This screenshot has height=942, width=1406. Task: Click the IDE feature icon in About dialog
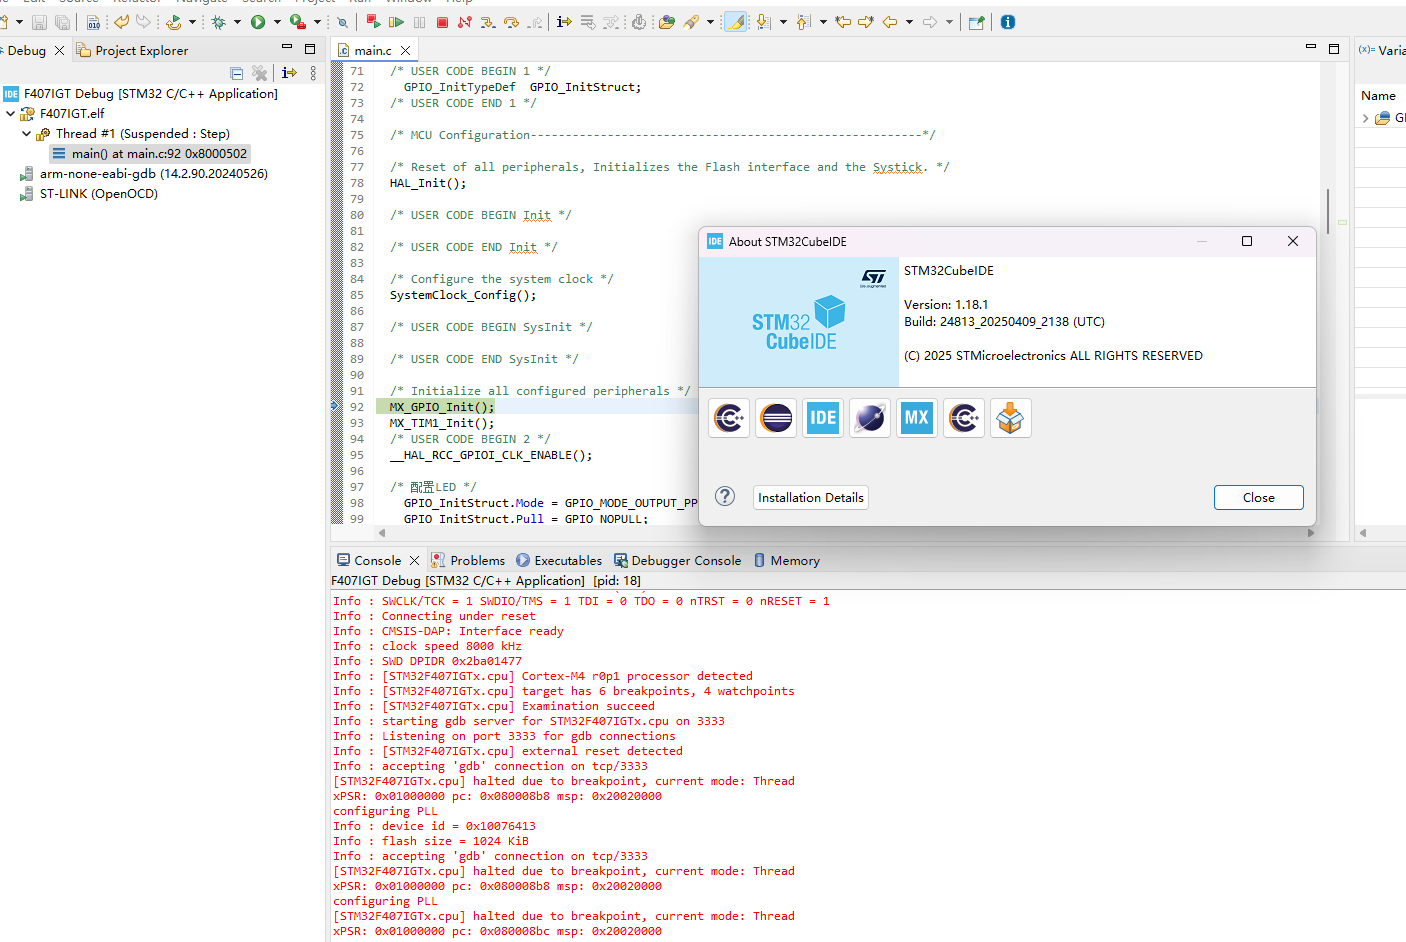coord(823,418)
